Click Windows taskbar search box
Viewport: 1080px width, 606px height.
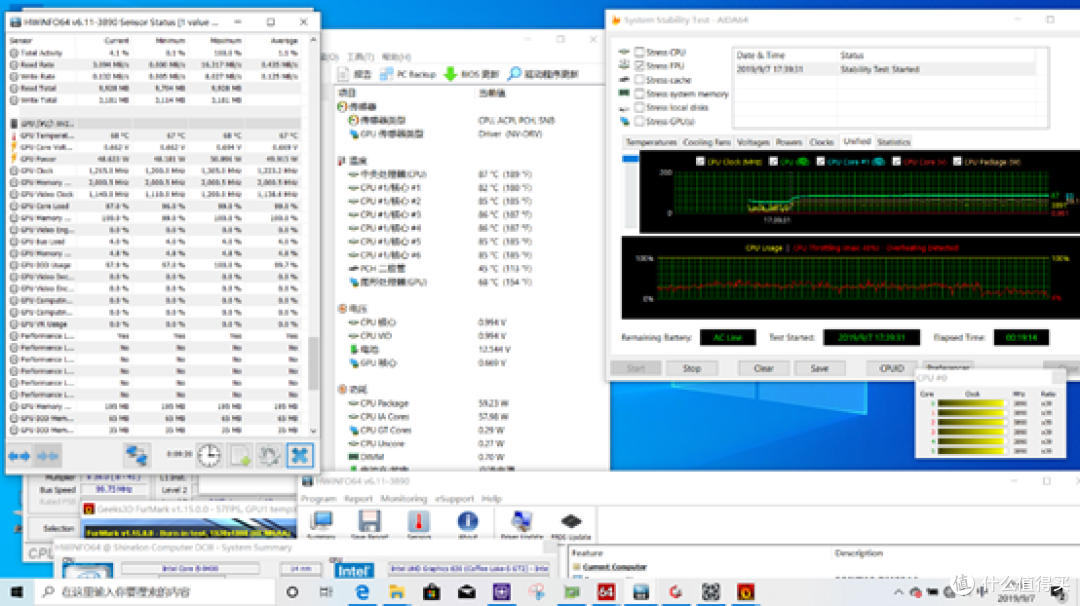pos(155,592)
